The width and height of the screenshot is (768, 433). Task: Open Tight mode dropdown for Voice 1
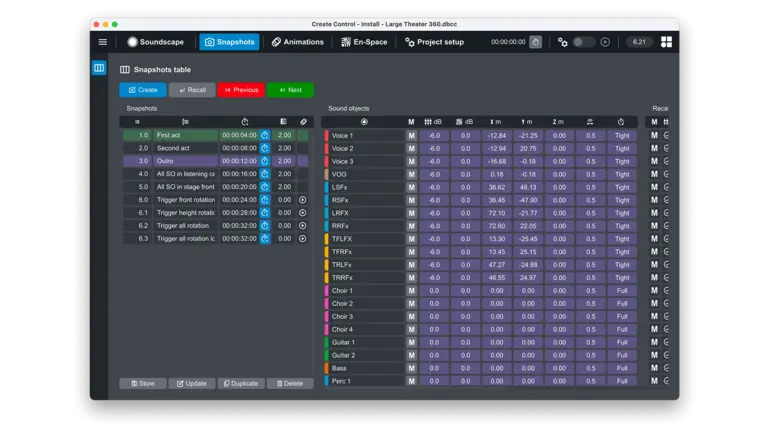pyautogui.click(x=622, y=136)
